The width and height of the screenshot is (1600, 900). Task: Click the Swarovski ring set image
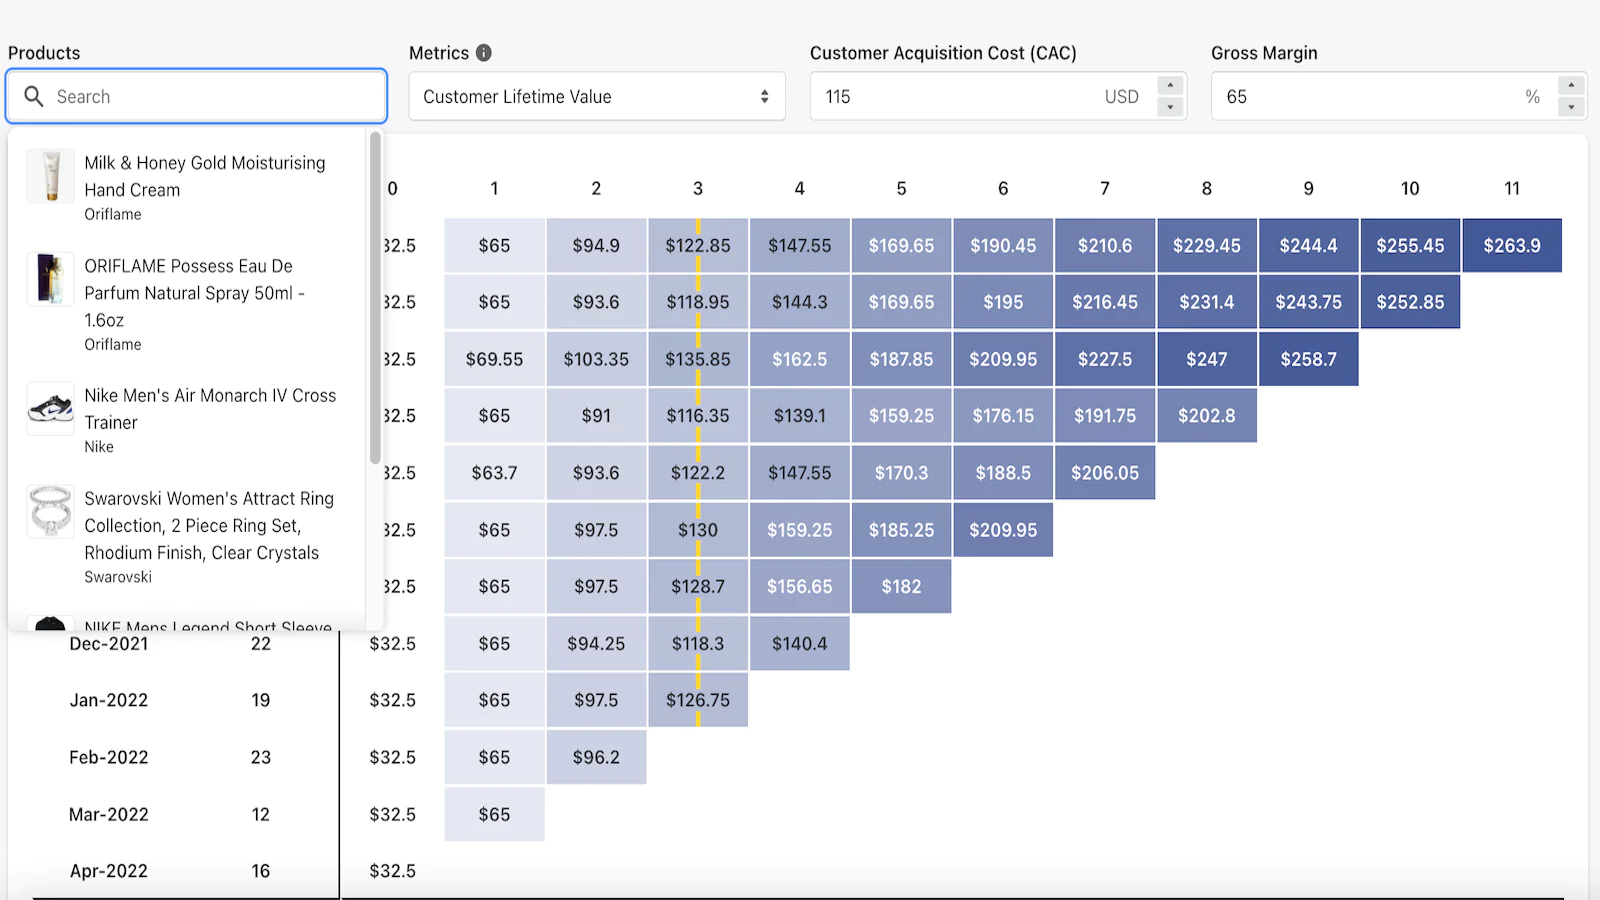(x=50, y=511)
